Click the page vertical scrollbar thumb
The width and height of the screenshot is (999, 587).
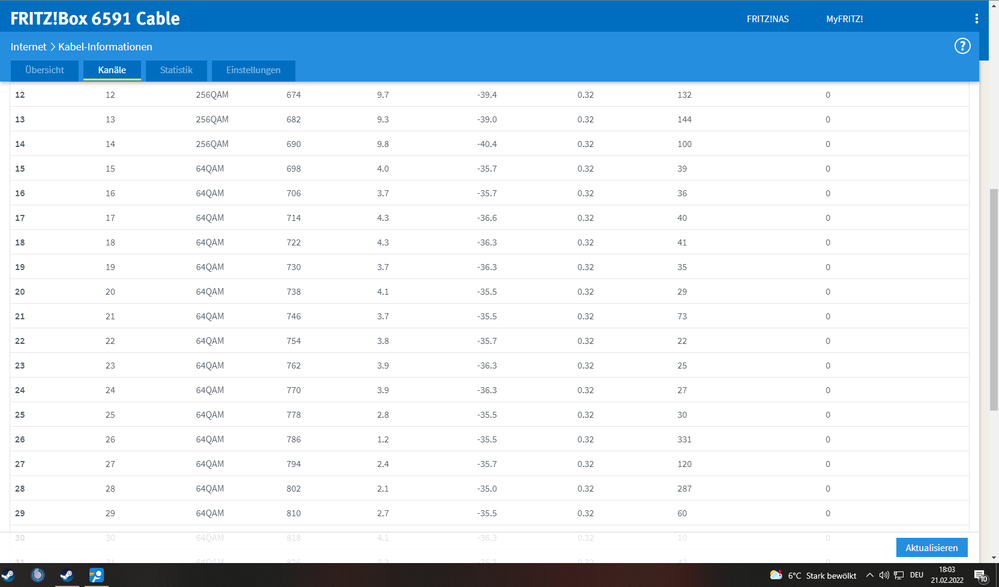(993, 300)
